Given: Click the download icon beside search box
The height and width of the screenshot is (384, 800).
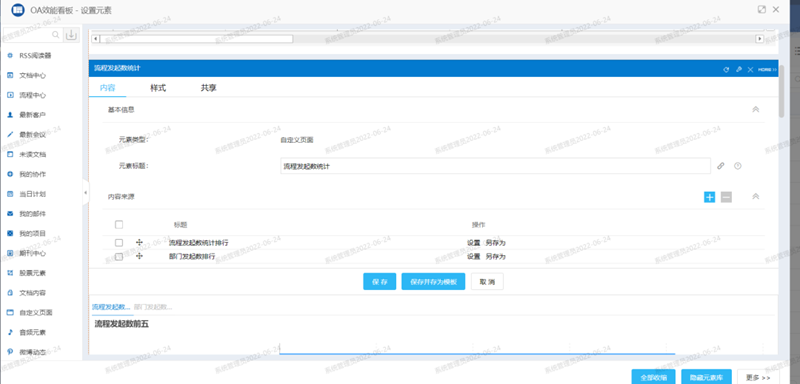Looking at the screenshot, I should [71, 35].
